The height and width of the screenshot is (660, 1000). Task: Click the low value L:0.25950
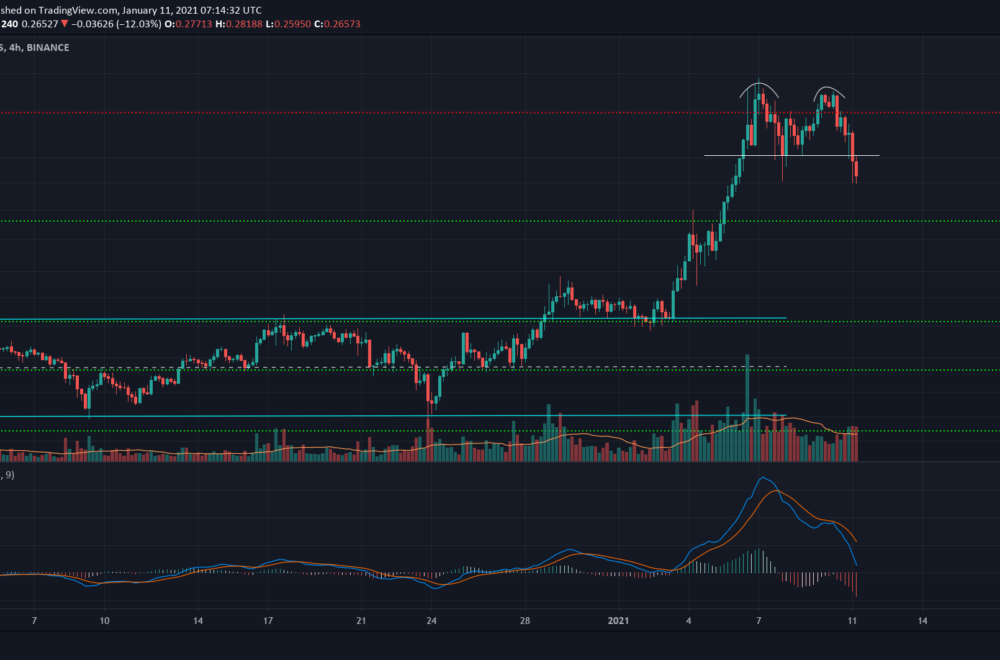(288, 24)
